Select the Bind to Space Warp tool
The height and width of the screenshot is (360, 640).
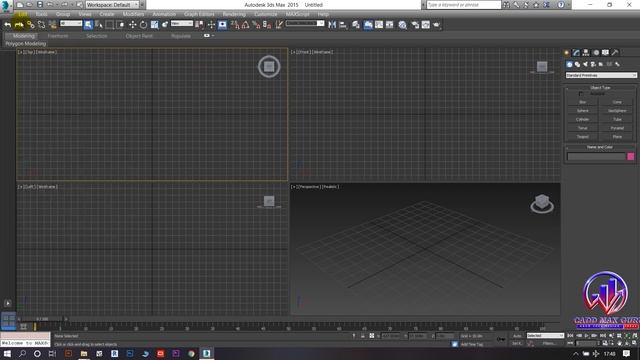(x=53, y=25)
